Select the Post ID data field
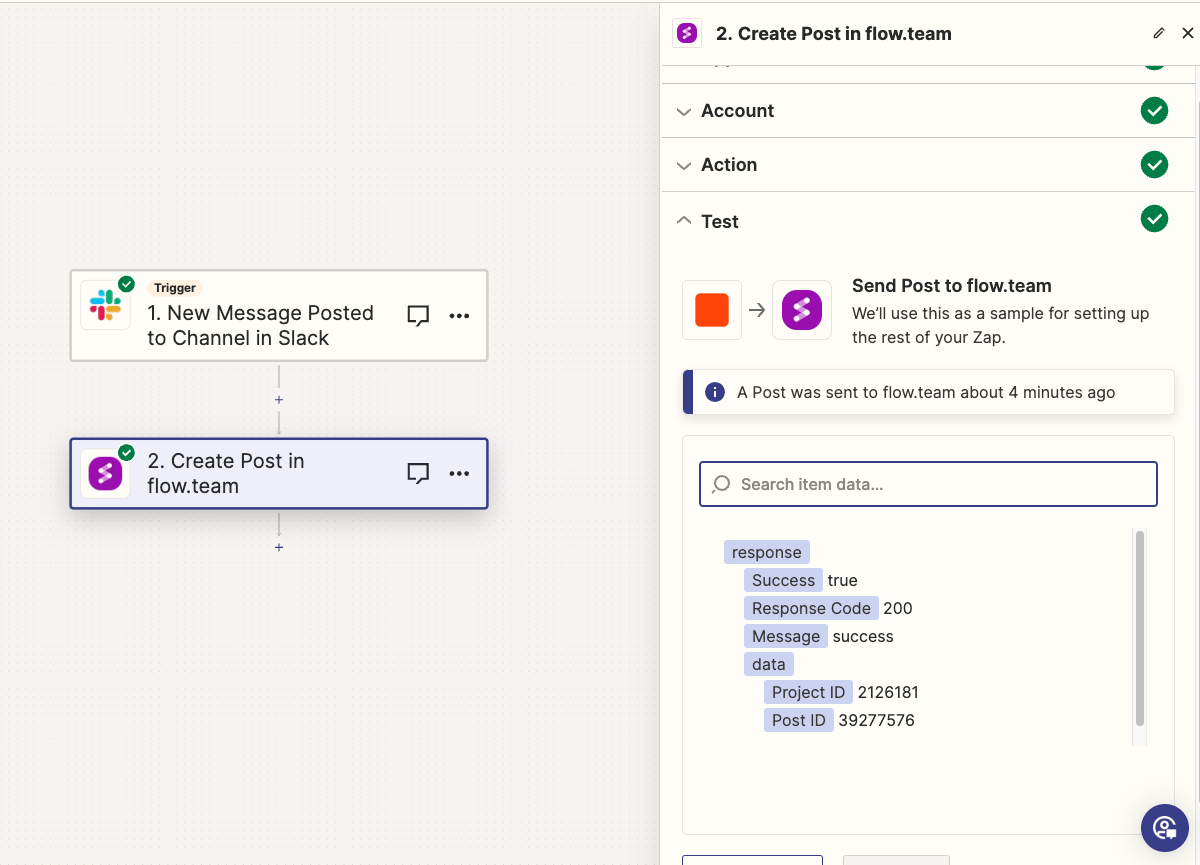Screen dimensions: 1200x865 coord(798,720)
